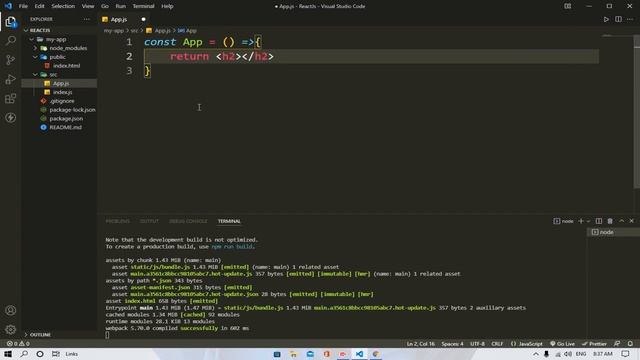Open the Terminal menu

click(x=143, y=6)
